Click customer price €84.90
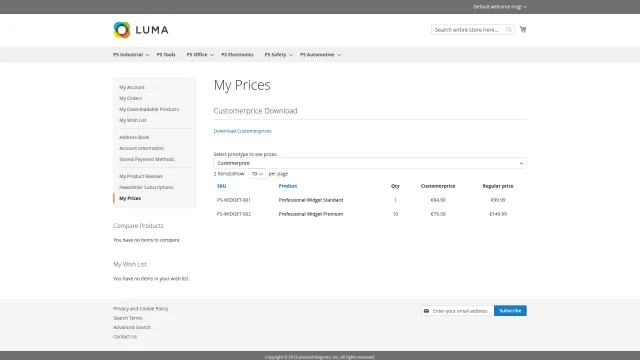This screenshot has width=640, height=360. [x=438, y=200]
